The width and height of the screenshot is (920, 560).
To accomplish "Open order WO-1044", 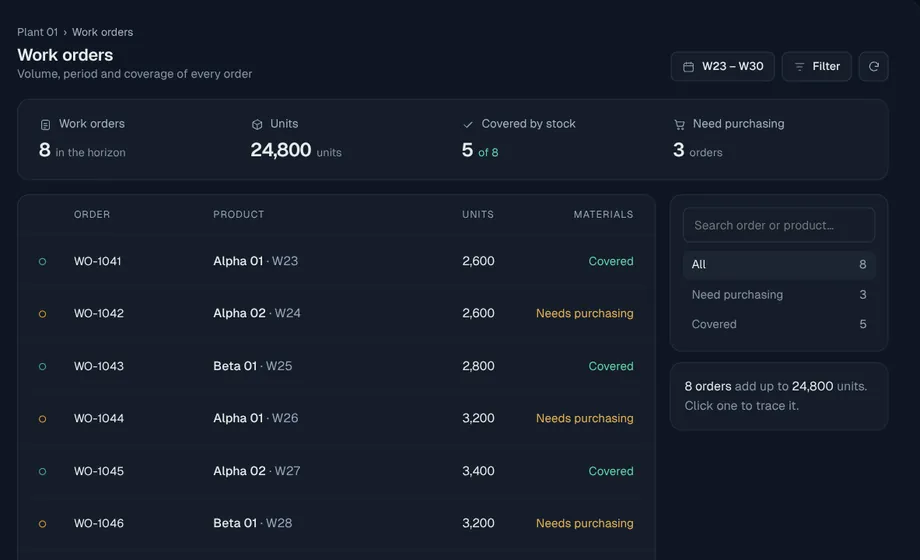I will [x=99, y=419].
